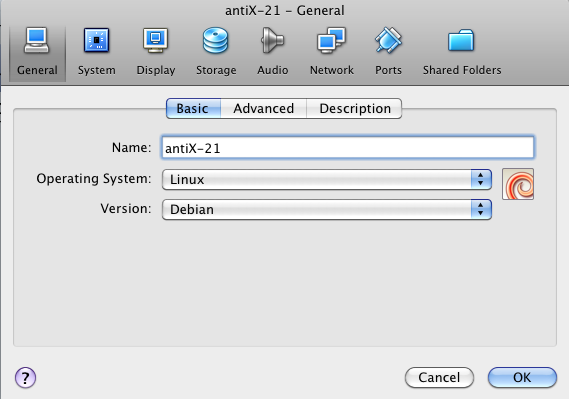
Task: Select the Basic tab
Action: pos(193,108)
